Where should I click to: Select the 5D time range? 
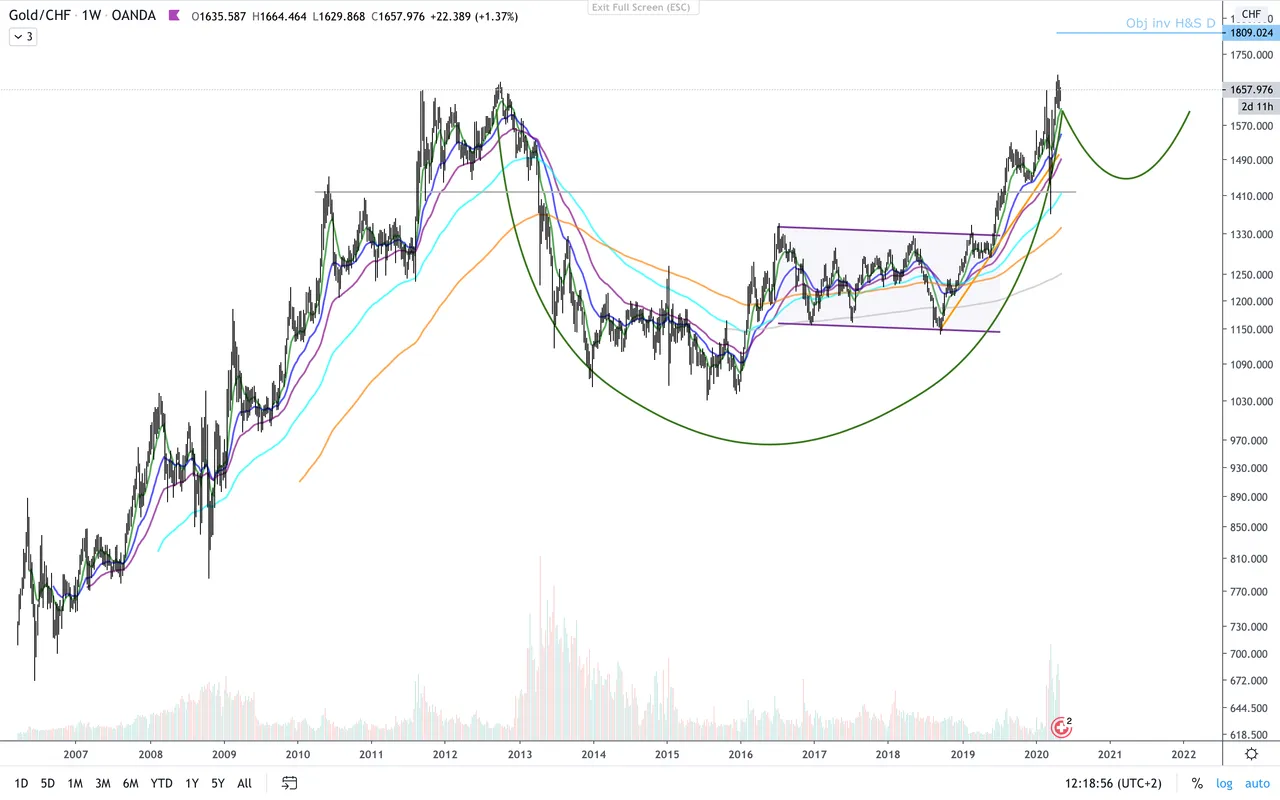(x=48, y=783)
